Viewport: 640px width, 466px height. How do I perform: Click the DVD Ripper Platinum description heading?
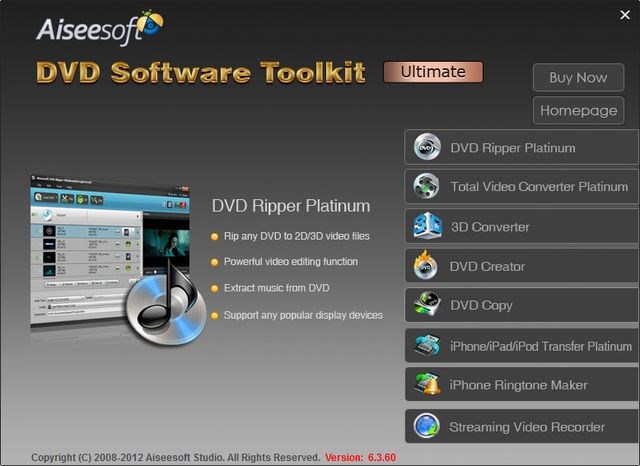point(291,206)
